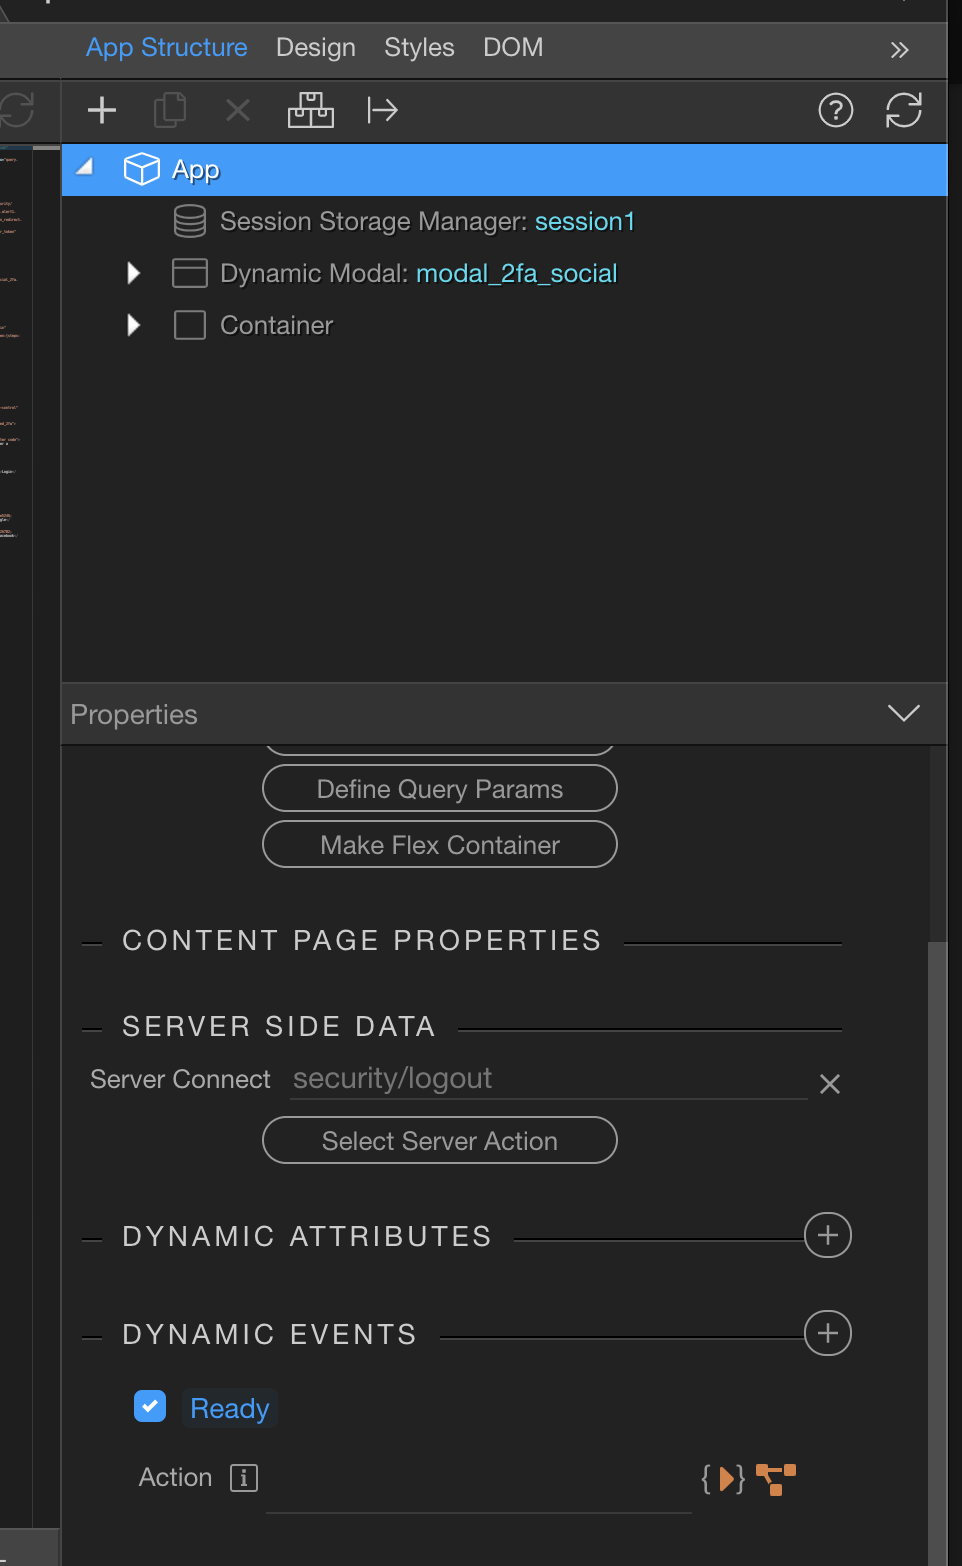The image size is (962, 1566).
Task: Add a new dynamic attribute
Action: (828, 1236)
